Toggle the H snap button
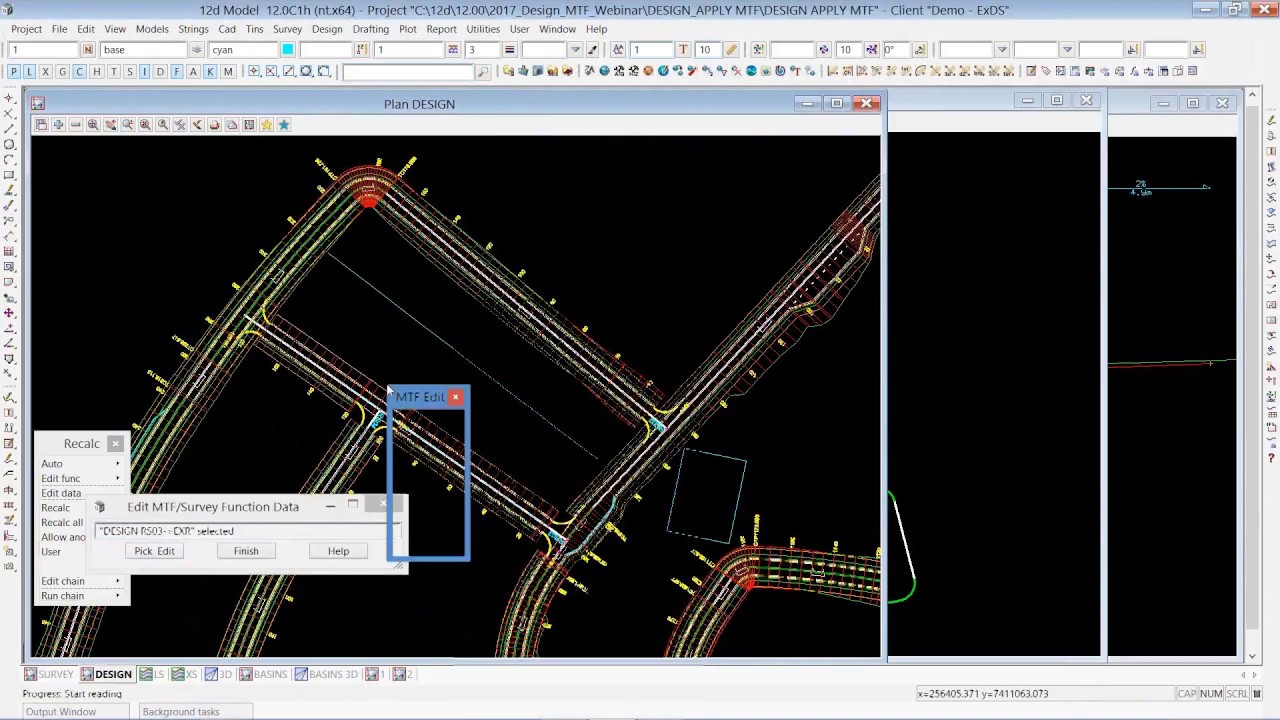Screen dimensions: 1280x720 tap(96, 71)
